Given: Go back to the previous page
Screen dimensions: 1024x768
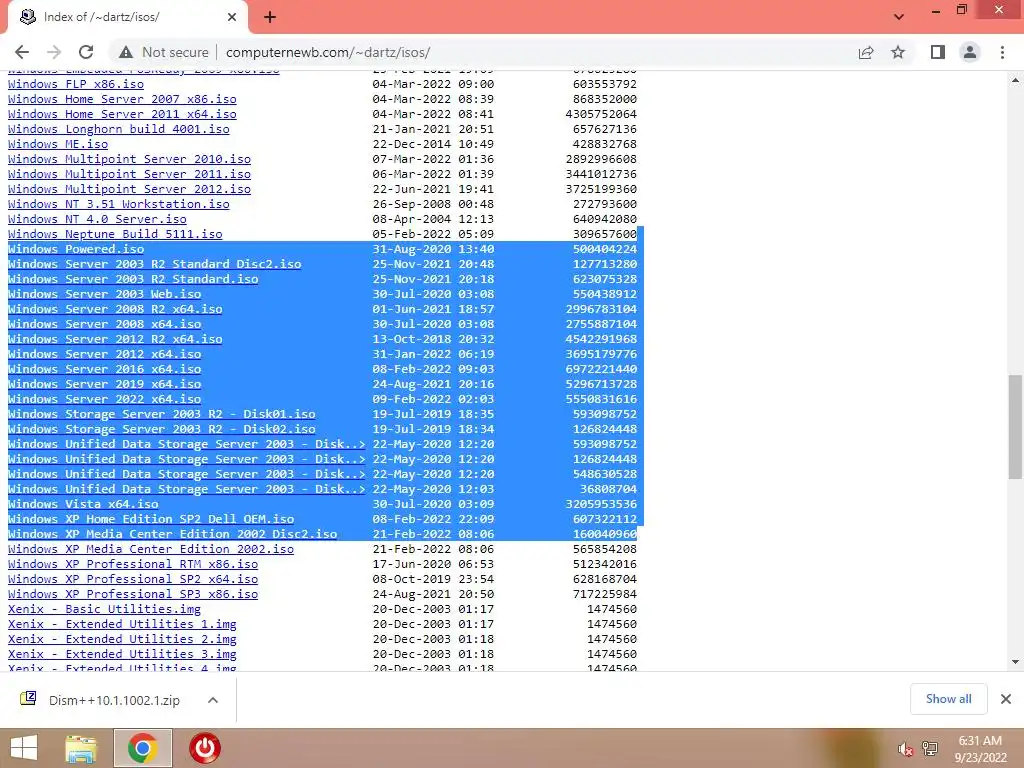Looking at the screenshot, I should [x=22, y=52].
